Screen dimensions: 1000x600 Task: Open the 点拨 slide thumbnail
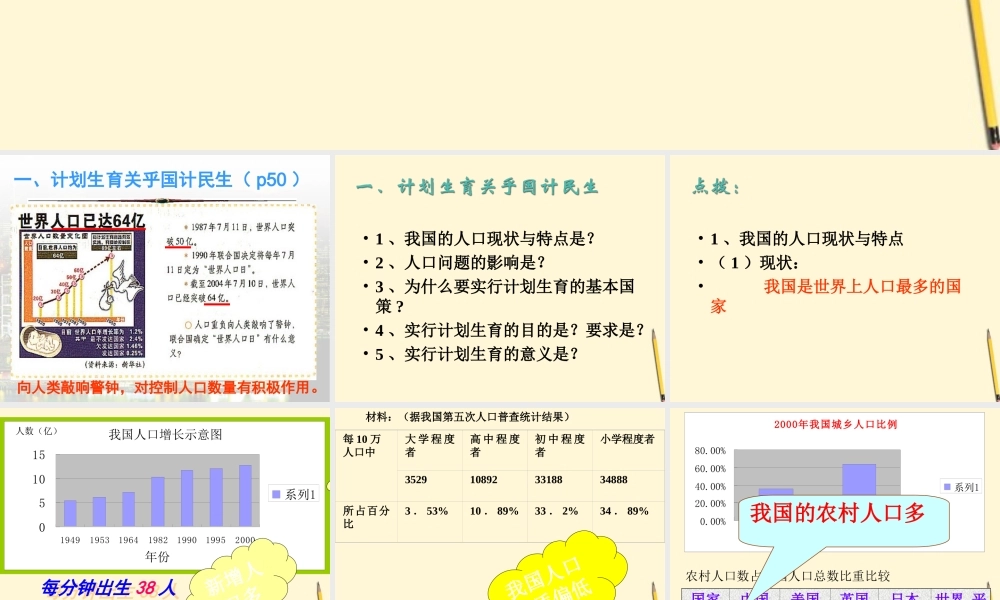point(835,279)
